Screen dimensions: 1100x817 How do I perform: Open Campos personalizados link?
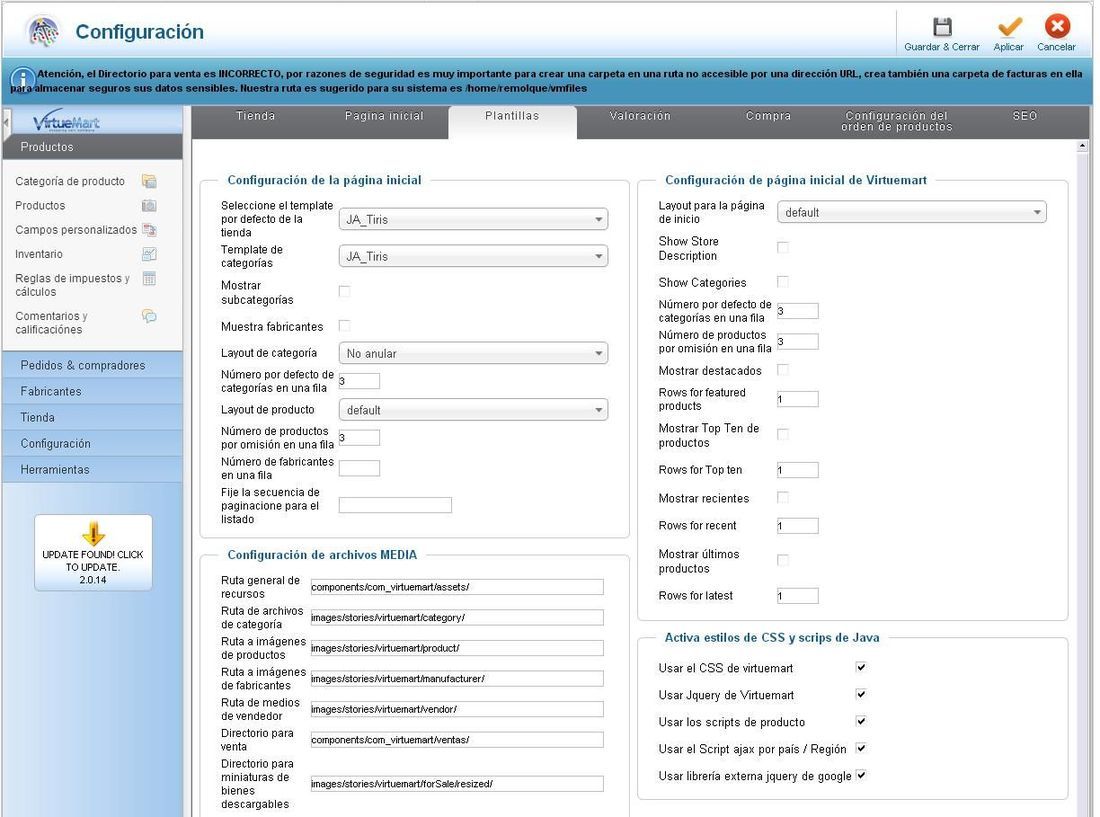pyautogui.click(x=76, y=229)
